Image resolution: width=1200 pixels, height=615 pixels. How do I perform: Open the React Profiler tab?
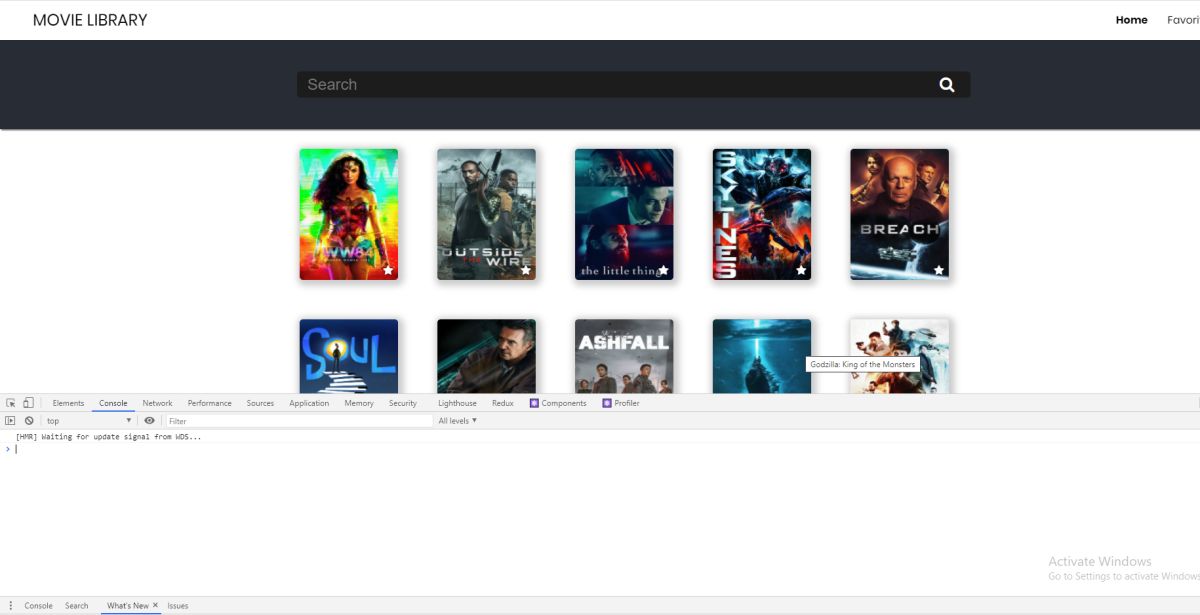tap(621, 403)
